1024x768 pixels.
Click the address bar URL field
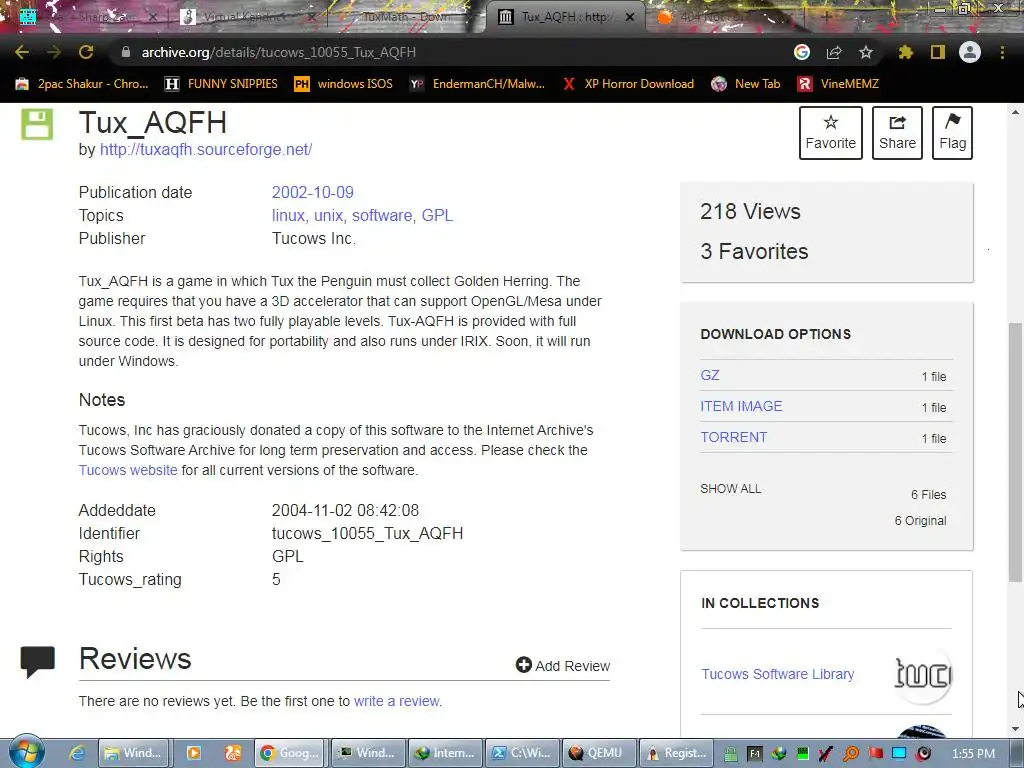(451, 52)
